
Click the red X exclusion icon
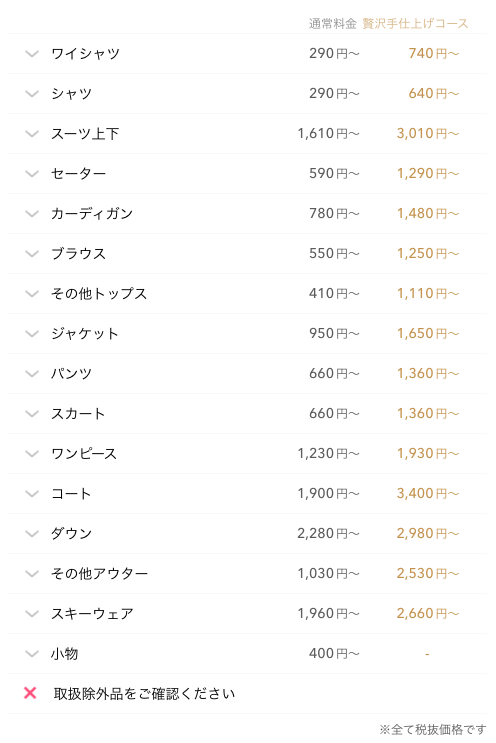pos(30,693)
